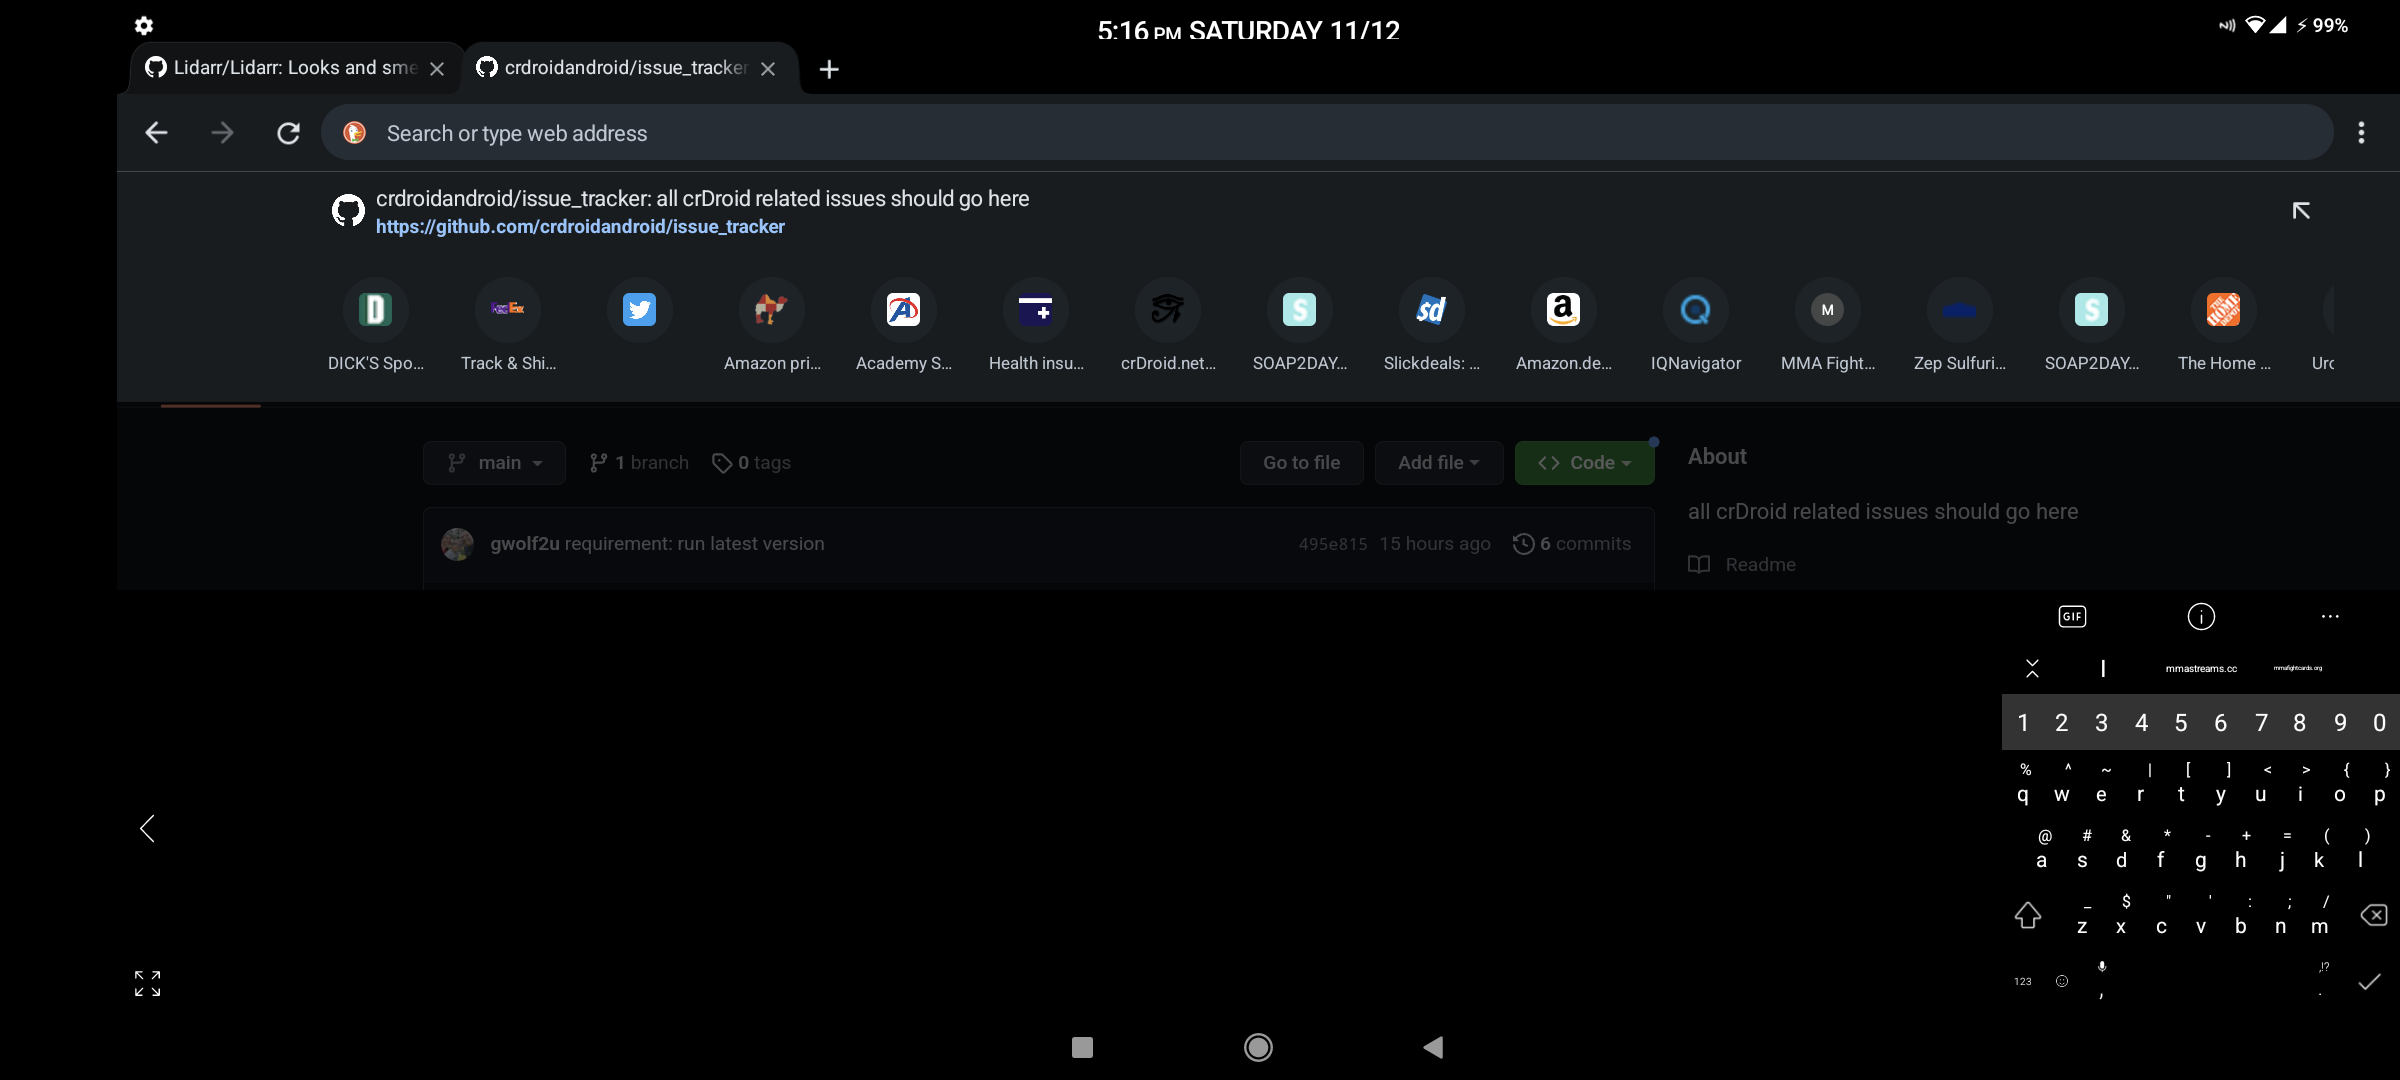Open the GIF picker on the keyboard

(x=2072, y=616)
